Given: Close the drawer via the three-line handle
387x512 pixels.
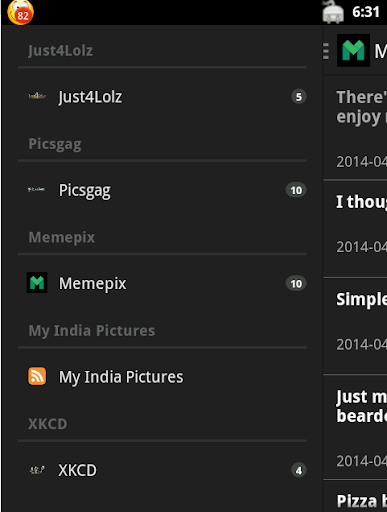Looking at the screenshot, I should 326,51.
